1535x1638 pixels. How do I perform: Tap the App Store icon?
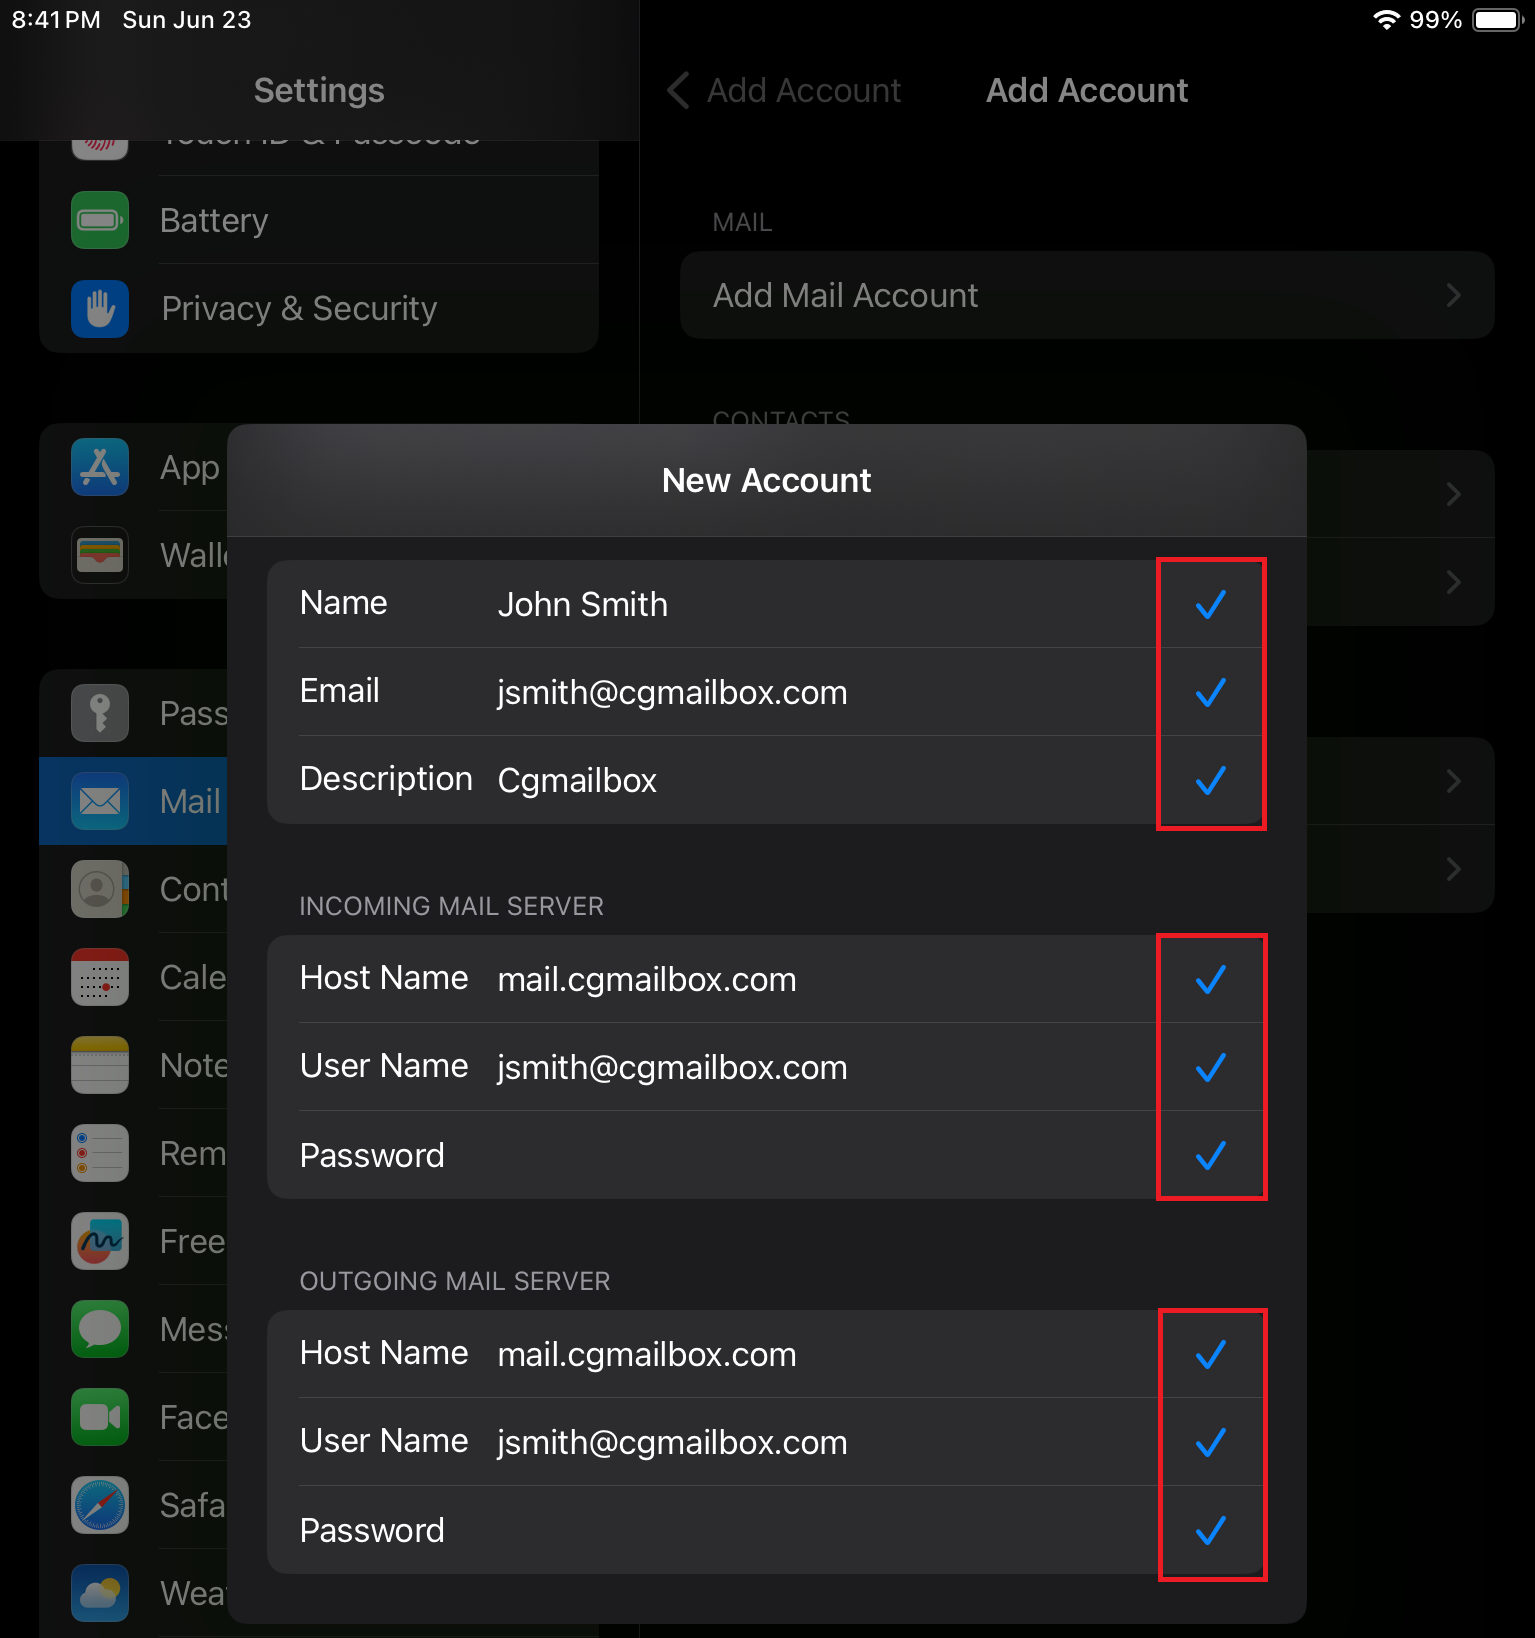[x=100, y=467]
